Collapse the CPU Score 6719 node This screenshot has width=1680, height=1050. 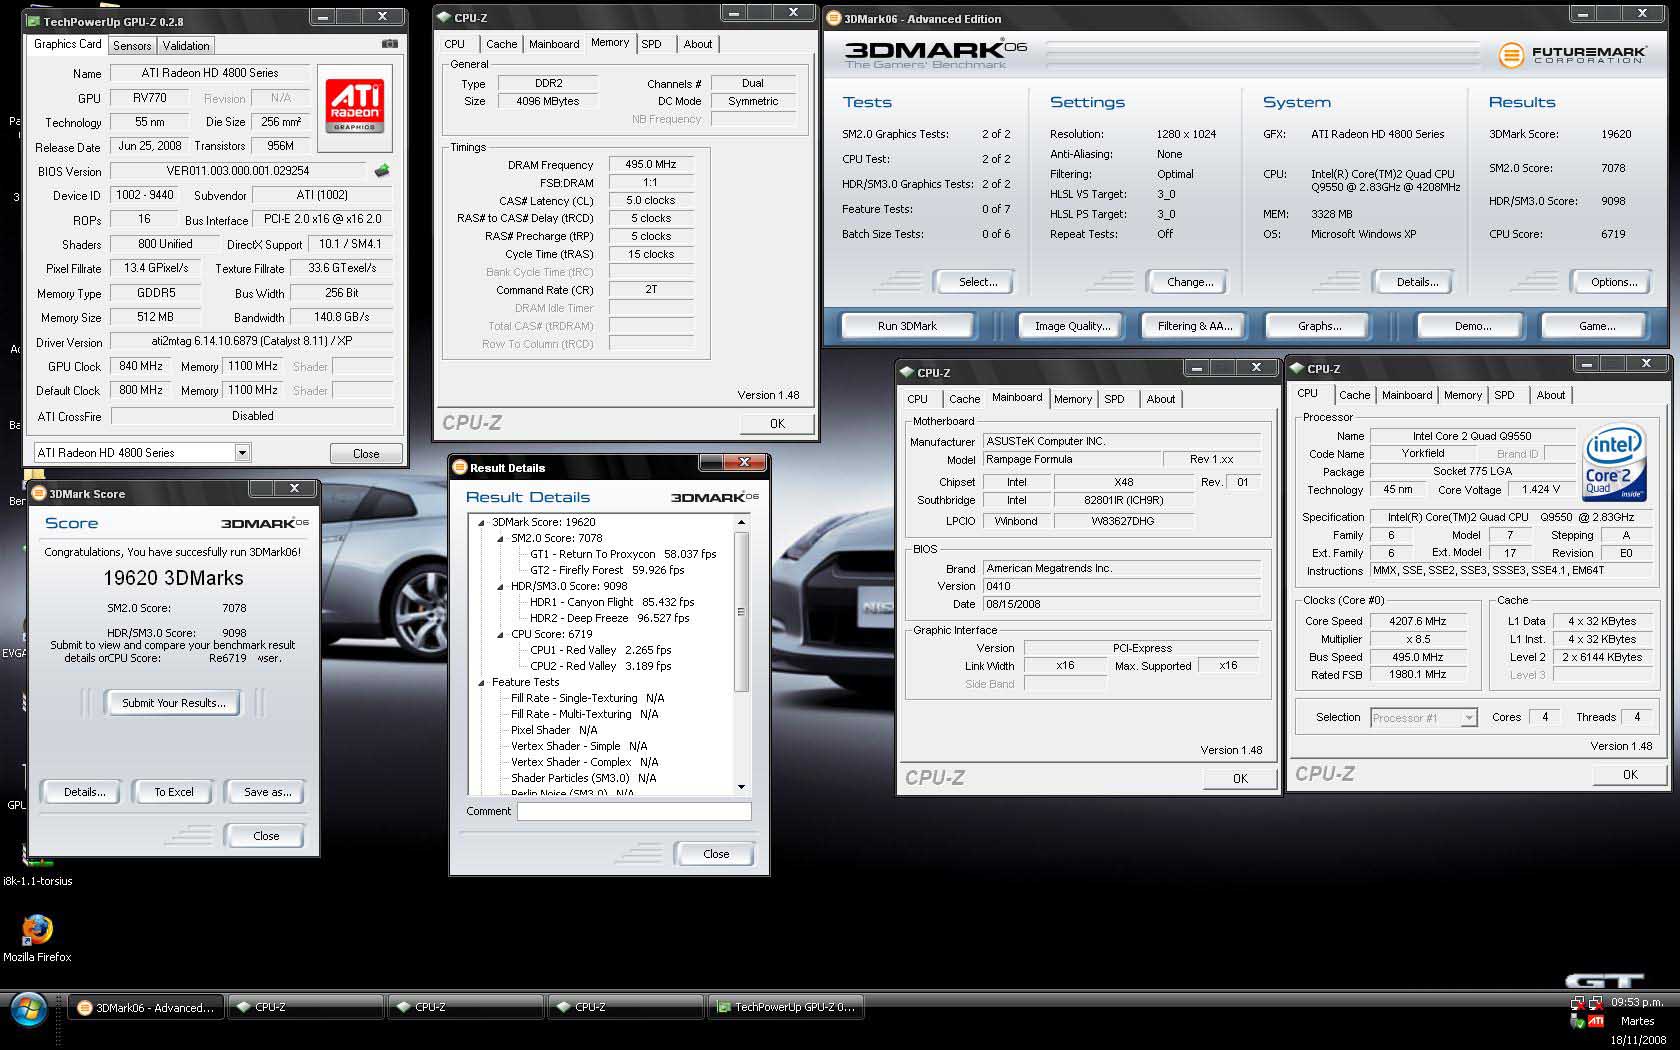pyautogui.click(x=500, y=634)
